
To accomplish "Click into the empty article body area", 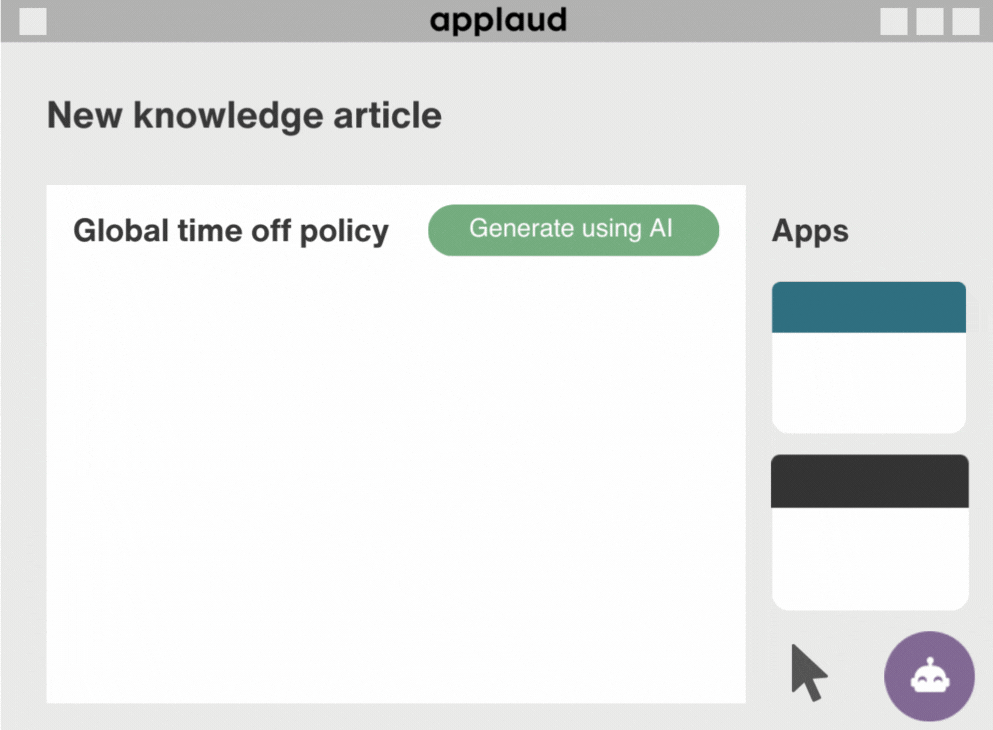I will (x=396, y=481).
